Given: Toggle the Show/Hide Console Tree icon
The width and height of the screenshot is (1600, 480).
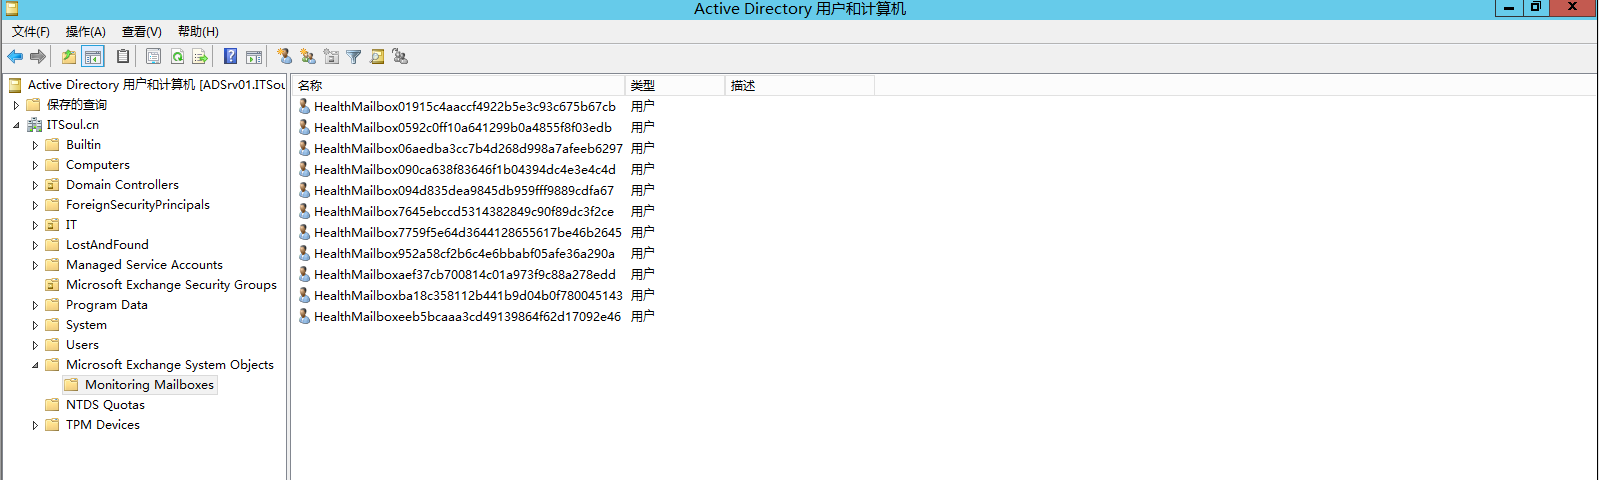Looking at the screenshot, I should pos(93,57).
